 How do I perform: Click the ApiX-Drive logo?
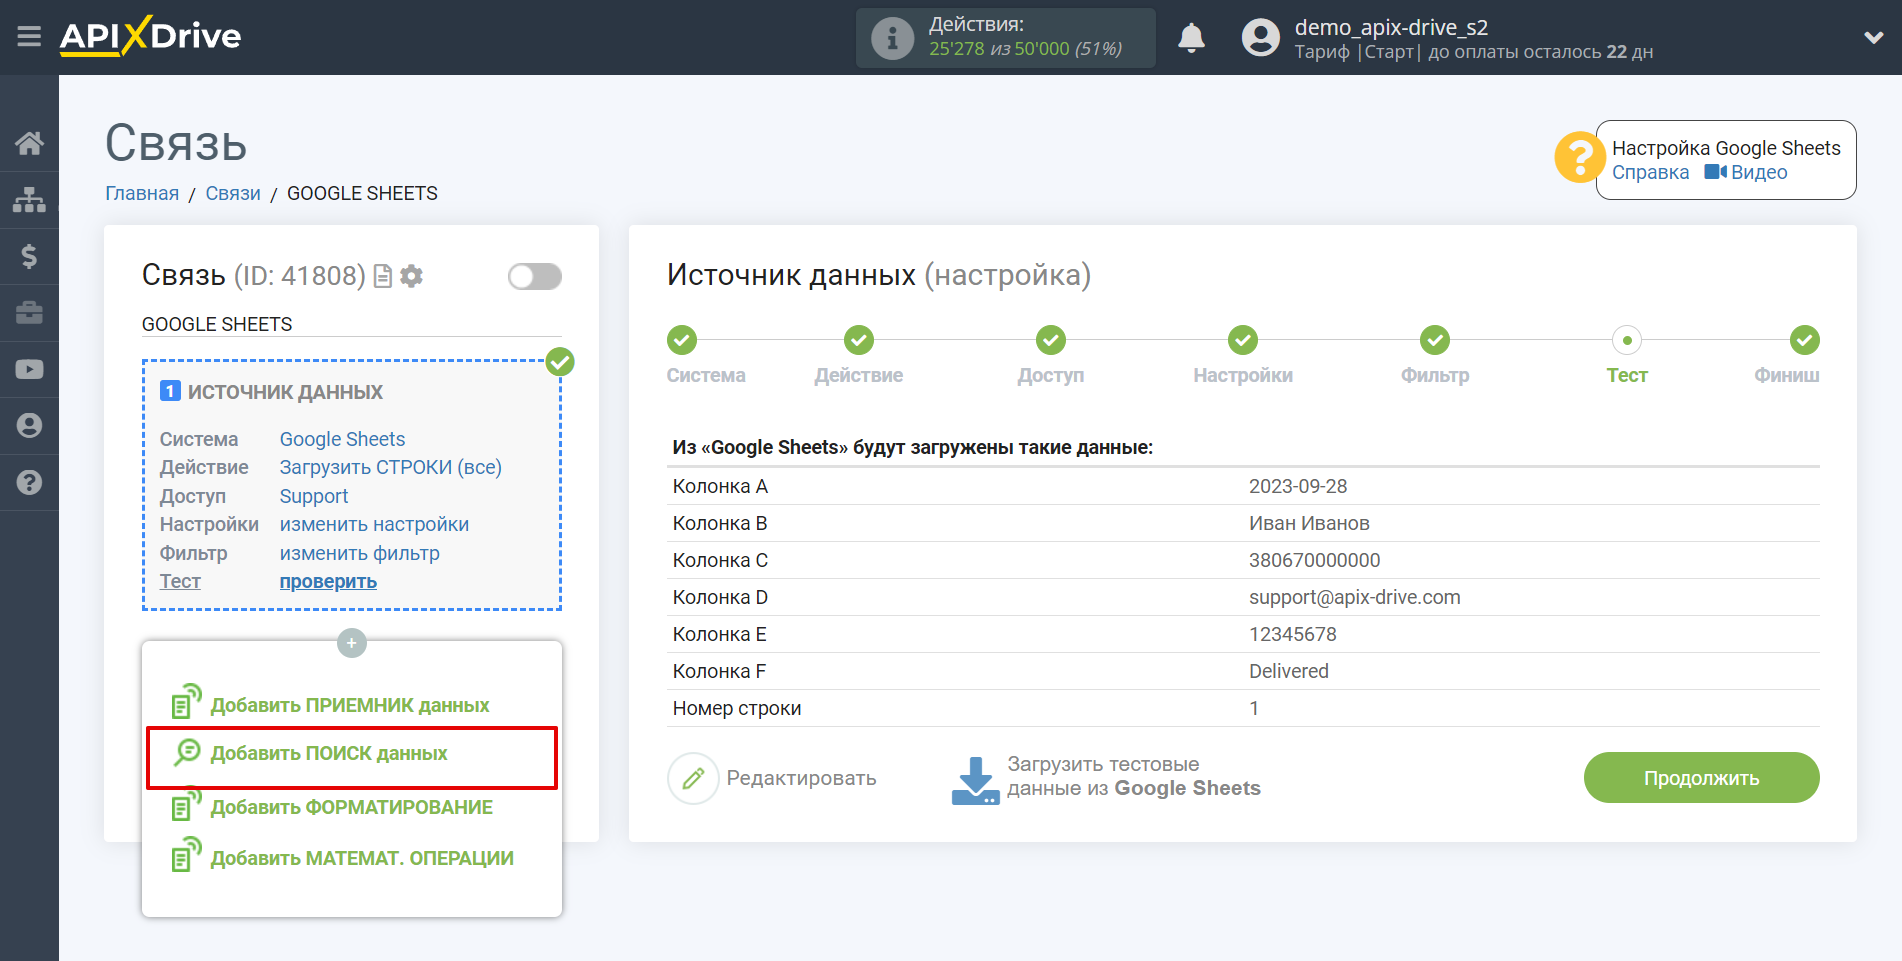click(x=150, y=36)
